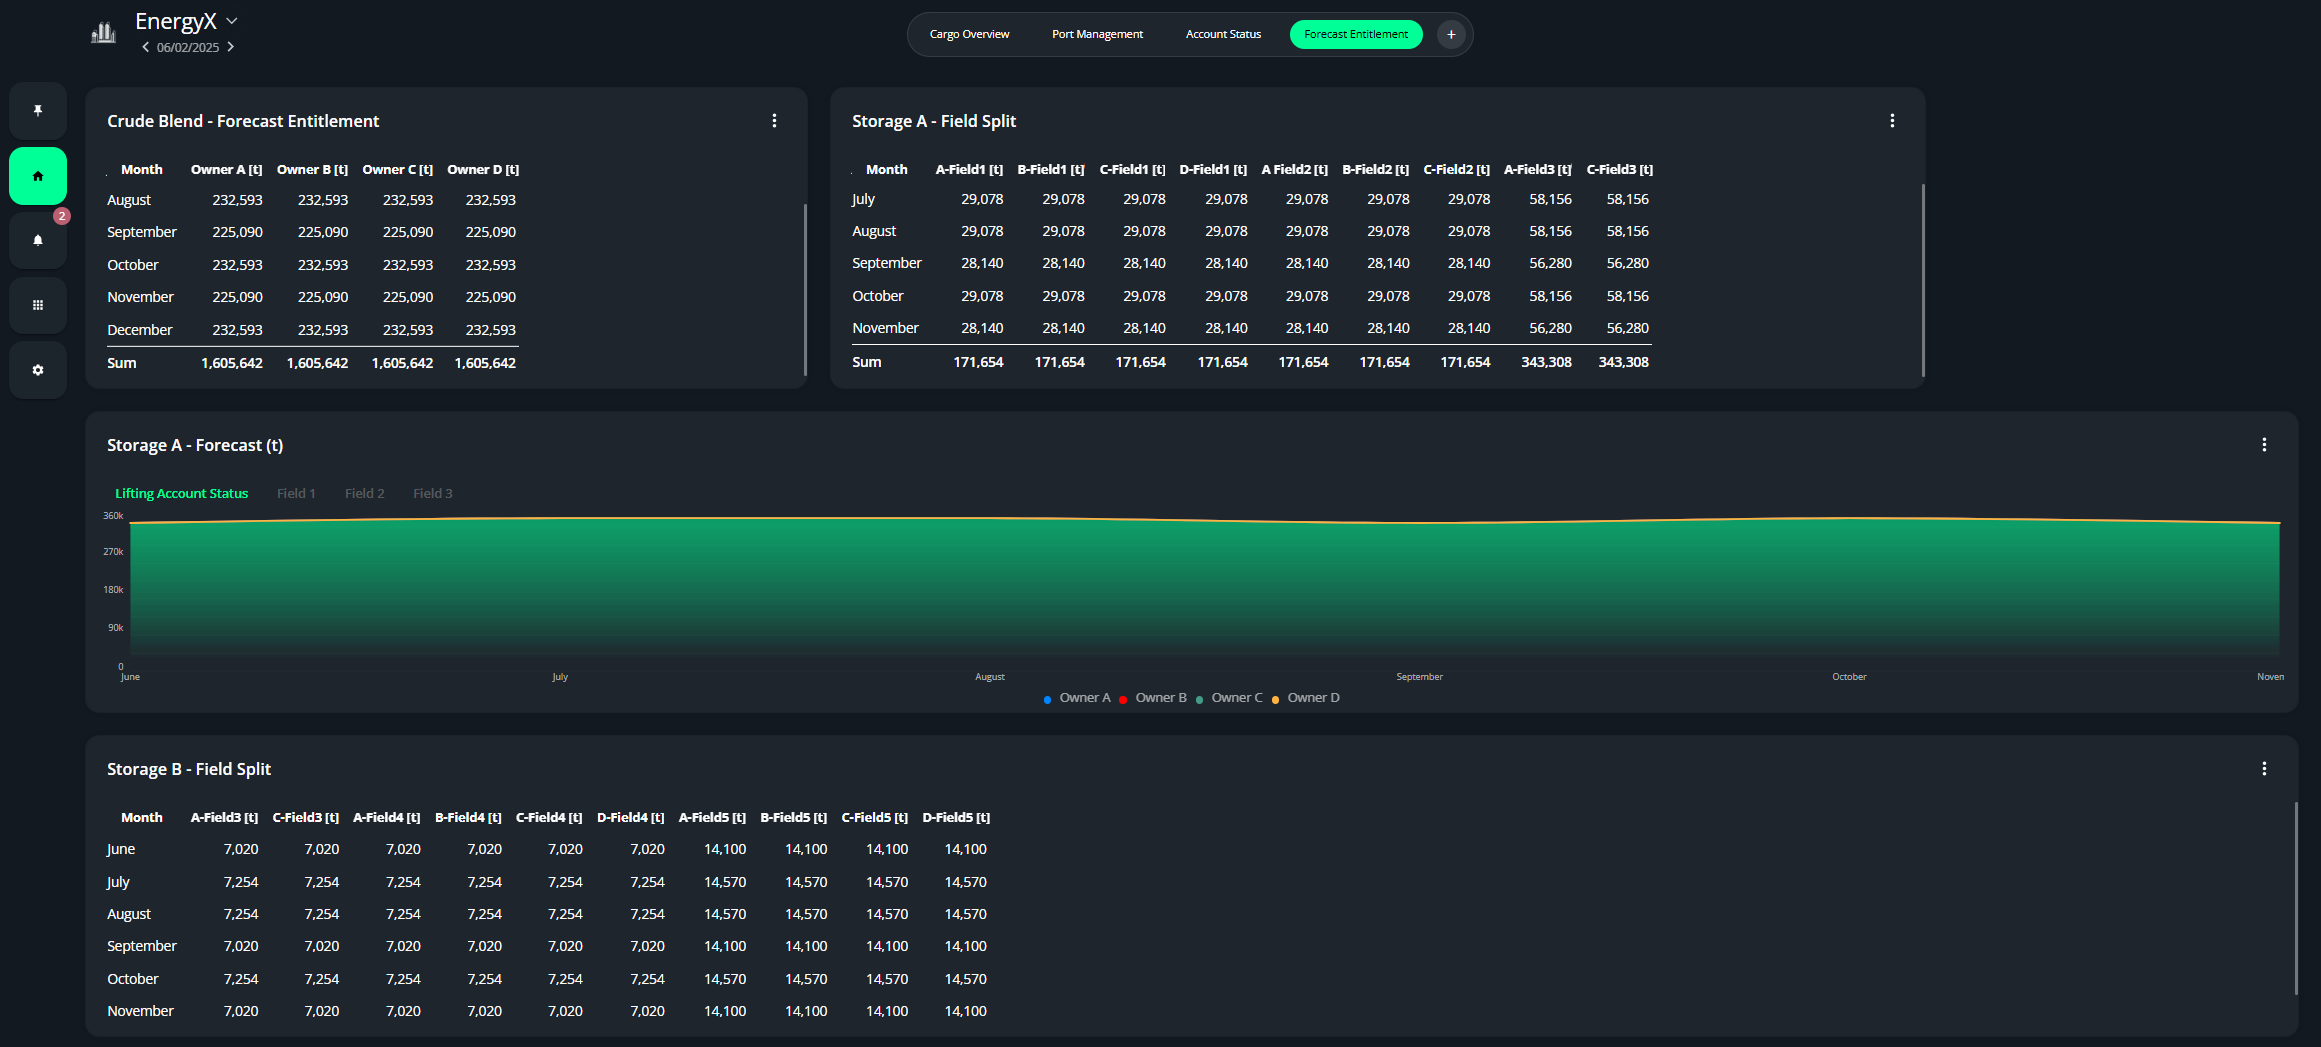Click D-Field5 [t] column header

(x=956, y=818)
